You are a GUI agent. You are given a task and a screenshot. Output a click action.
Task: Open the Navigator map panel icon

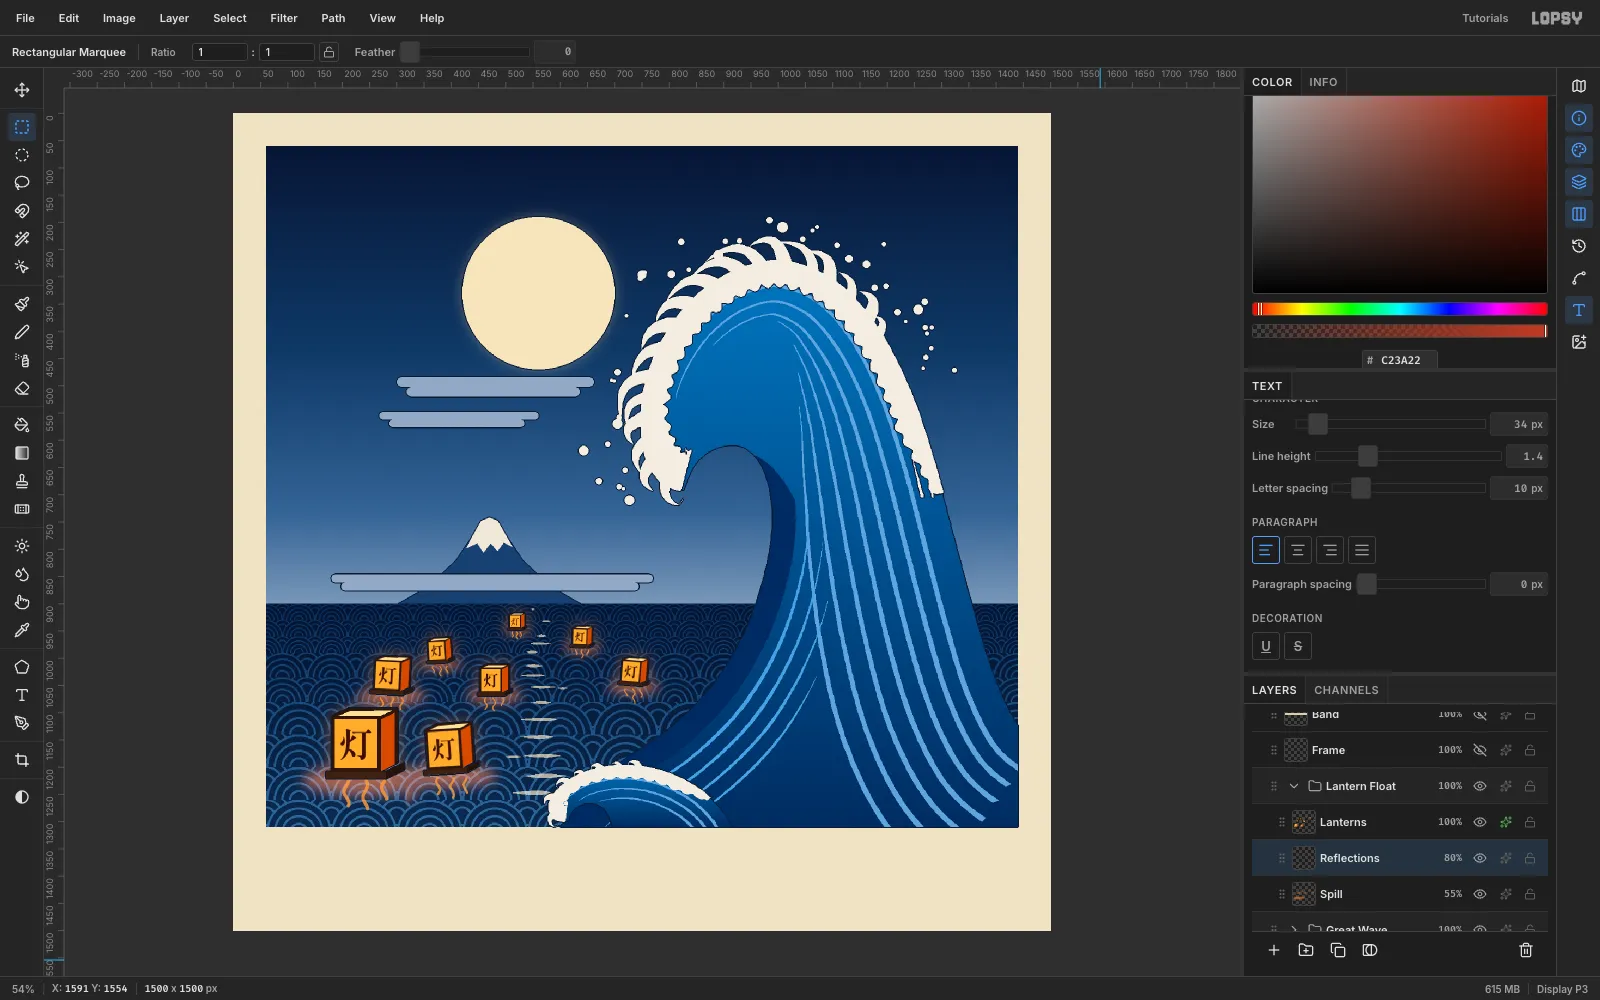1579,86
